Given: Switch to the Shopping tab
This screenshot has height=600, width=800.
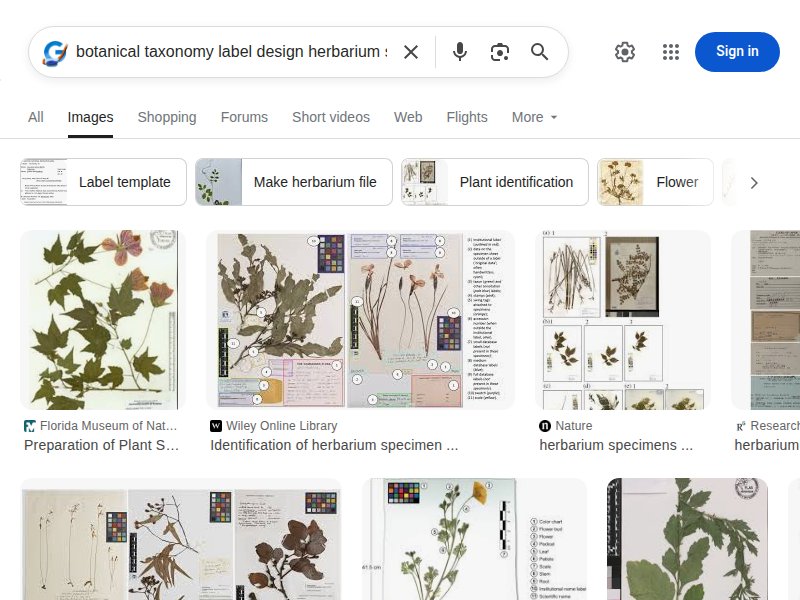Looking at the screenshot, I should pyautogui.click(x=166, y=117).
